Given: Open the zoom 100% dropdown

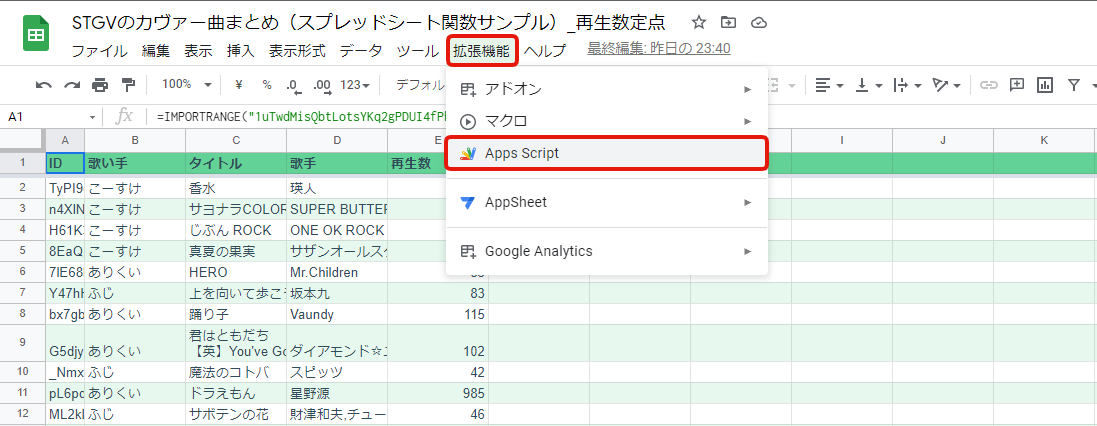Looking at the screenshot, I should tap(186, 85).
